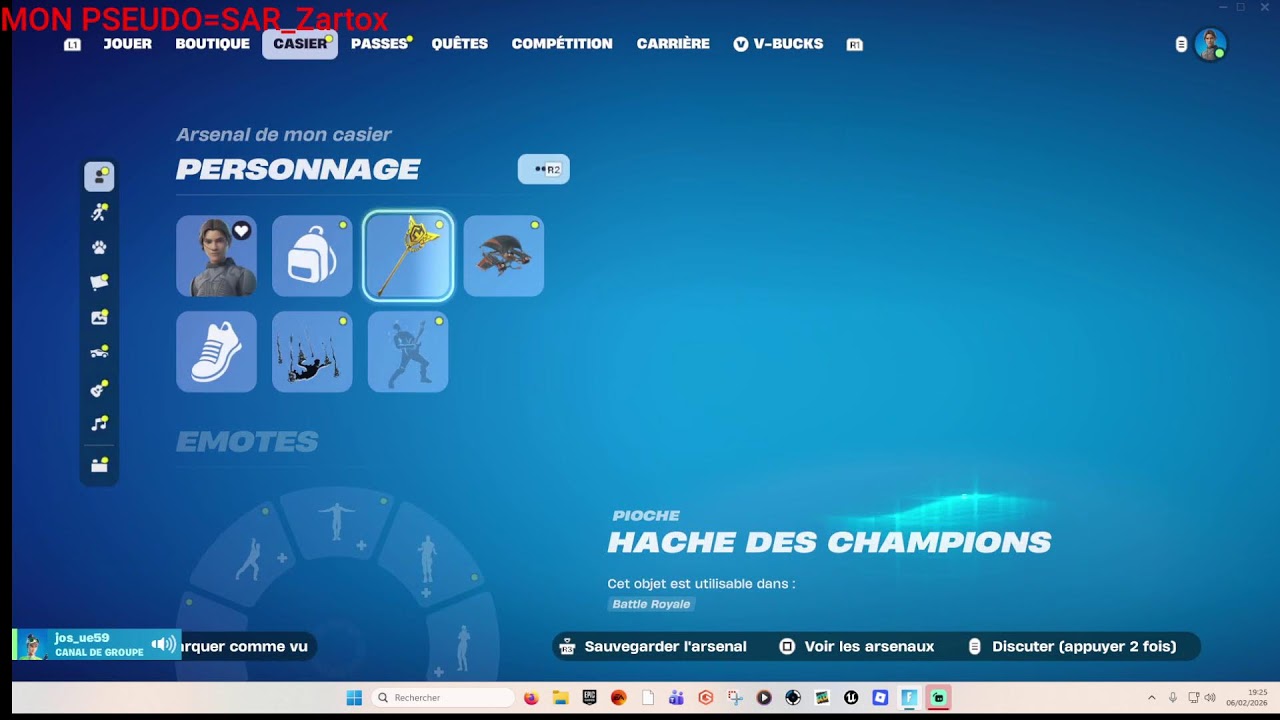Click the EMOTES section heading
Image resolution: width=1280 pixels, height=720 pixels.
point(247,441)
